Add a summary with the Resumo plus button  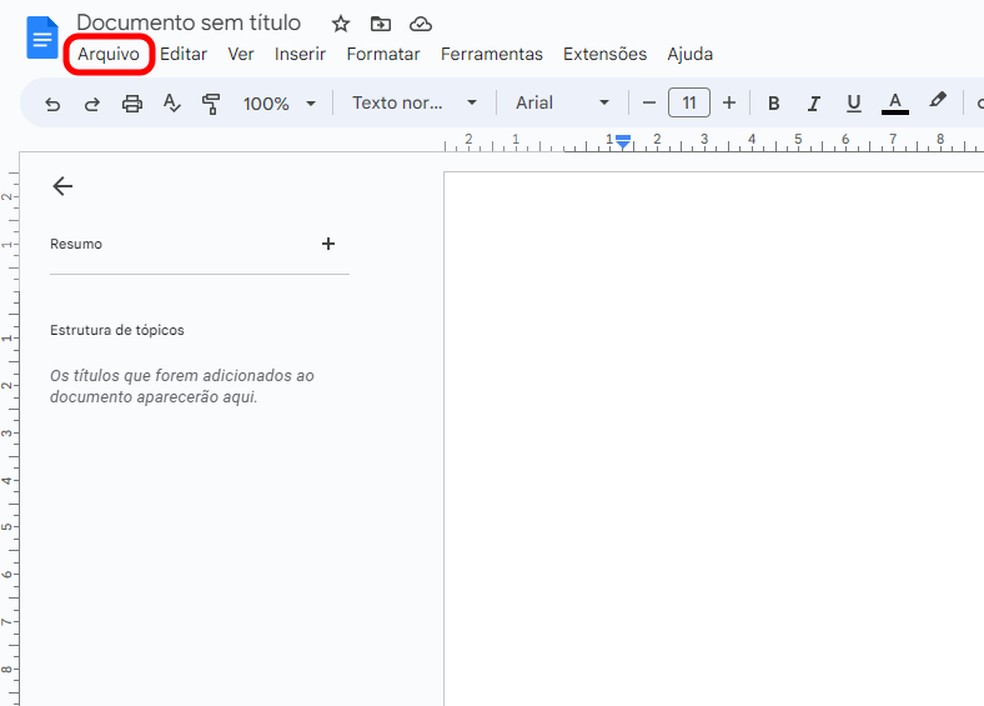pos(328,243)
